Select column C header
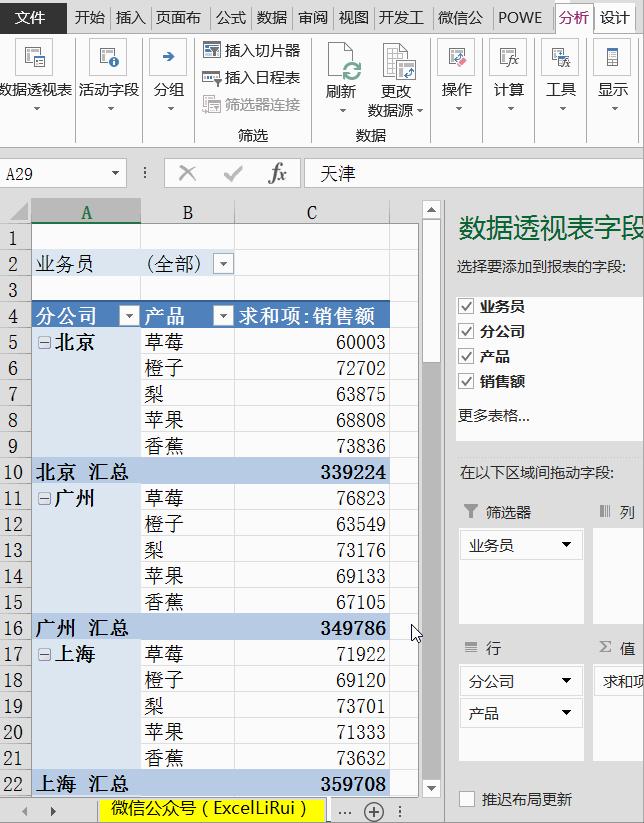 tap(312, 212)
